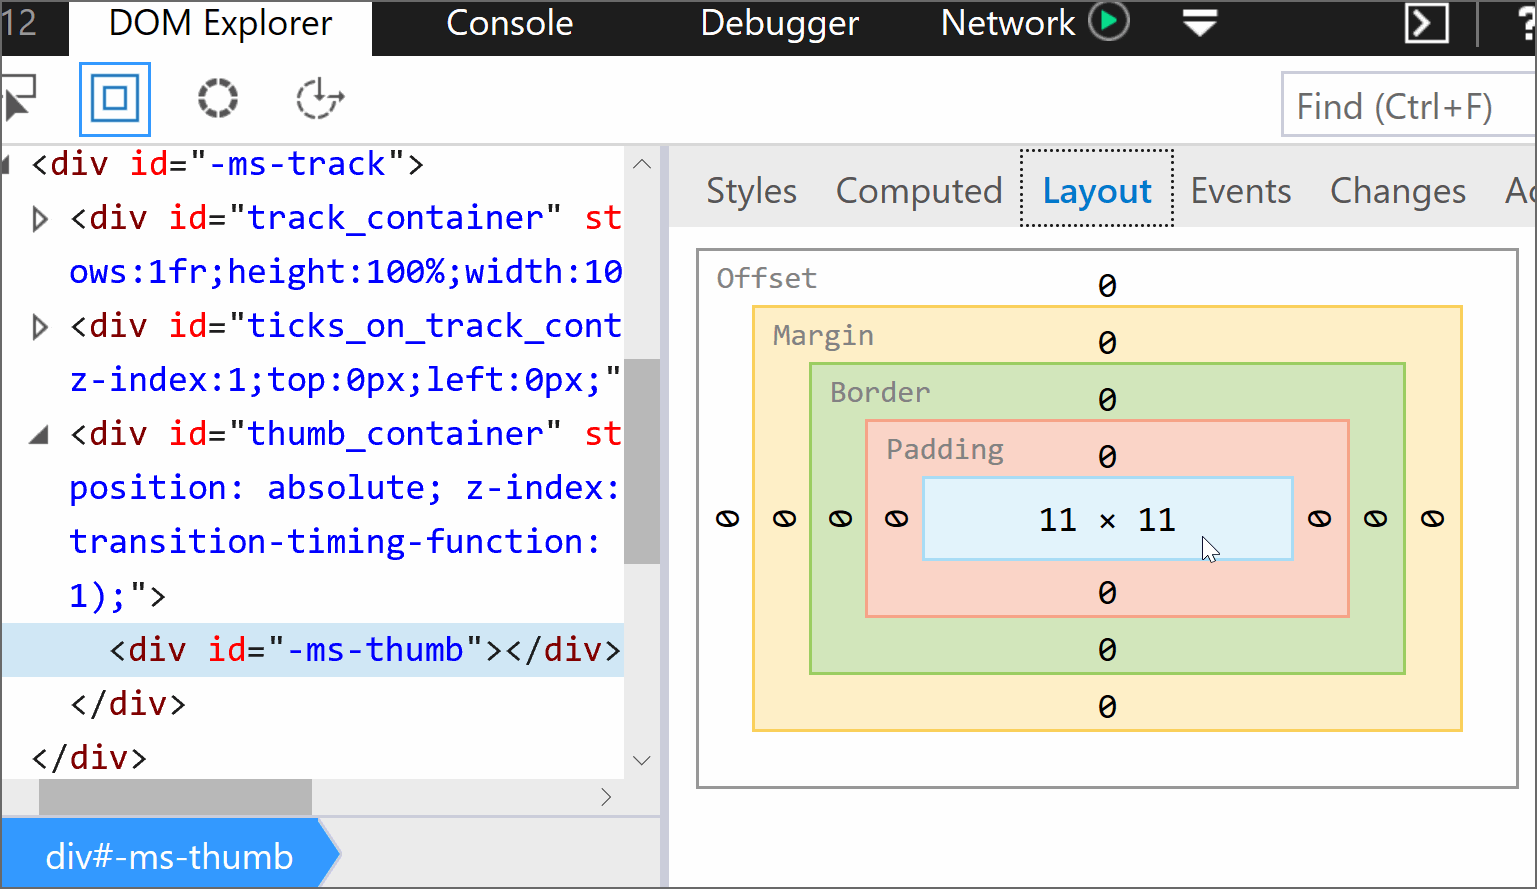
Task: Click the DOM tree scroll down arrow
Action: click(x=642, y=761)
